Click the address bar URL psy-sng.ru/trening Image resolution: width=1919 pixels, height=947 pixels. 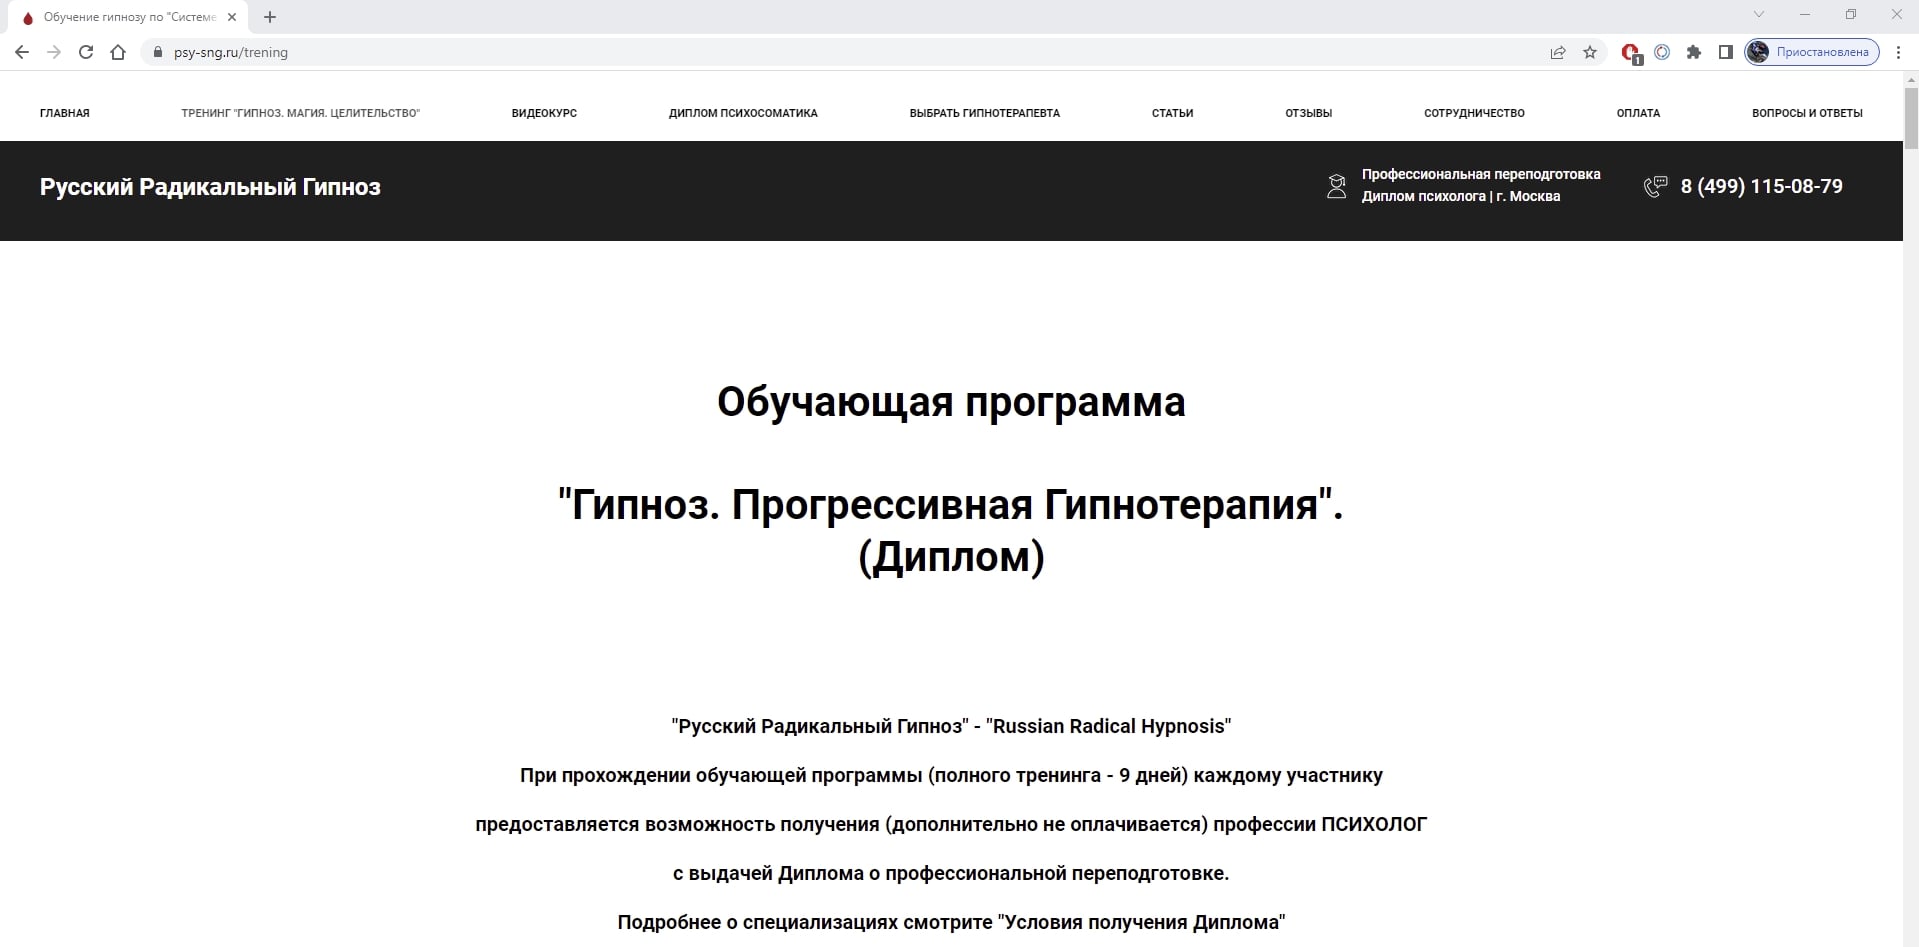231,52
